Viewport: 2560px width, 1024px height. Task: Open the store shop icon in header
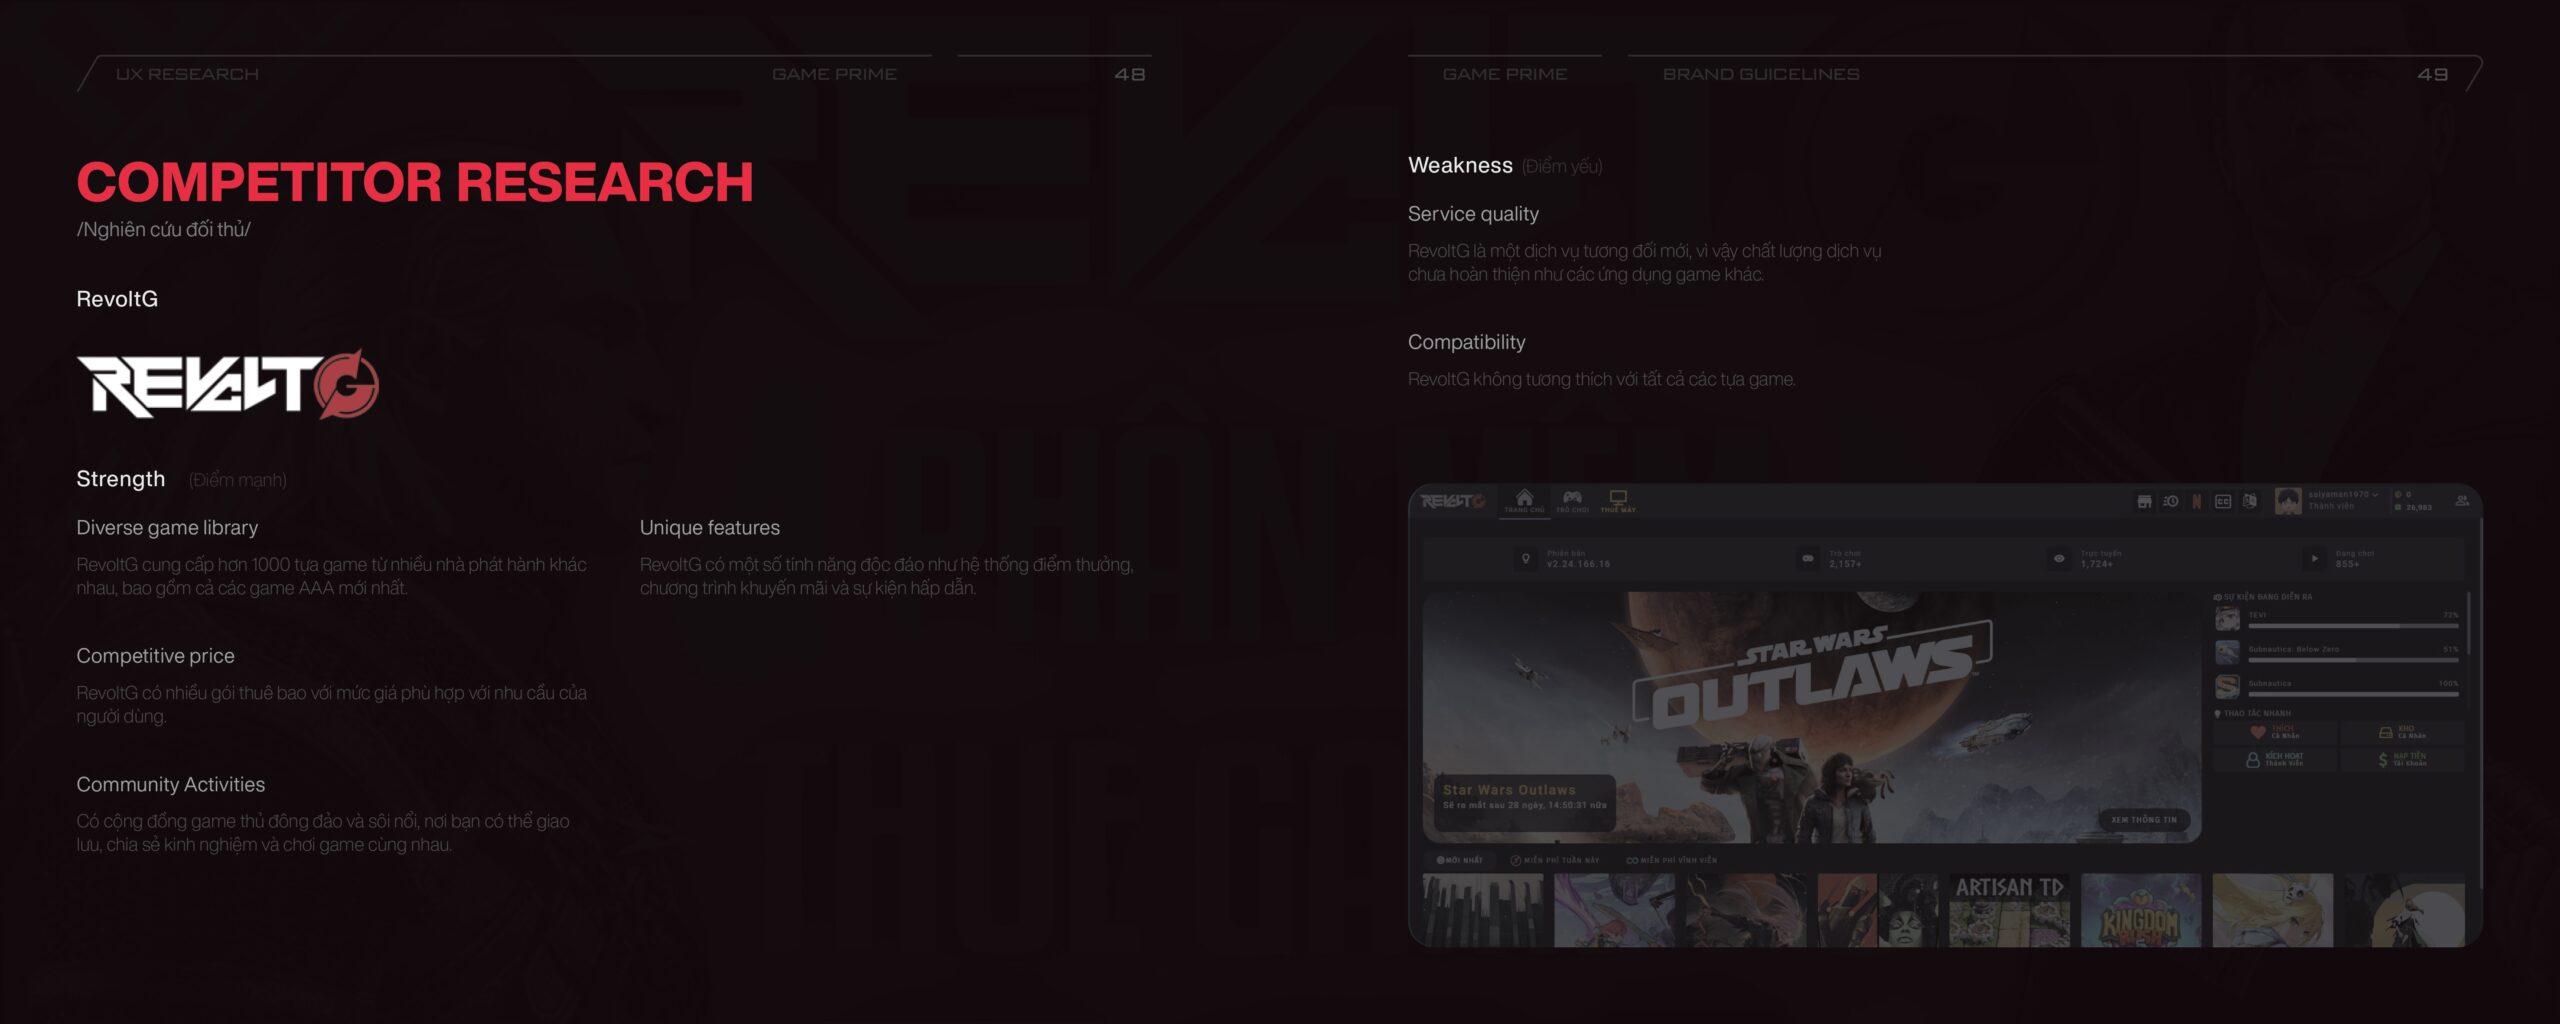point(2144,501)
